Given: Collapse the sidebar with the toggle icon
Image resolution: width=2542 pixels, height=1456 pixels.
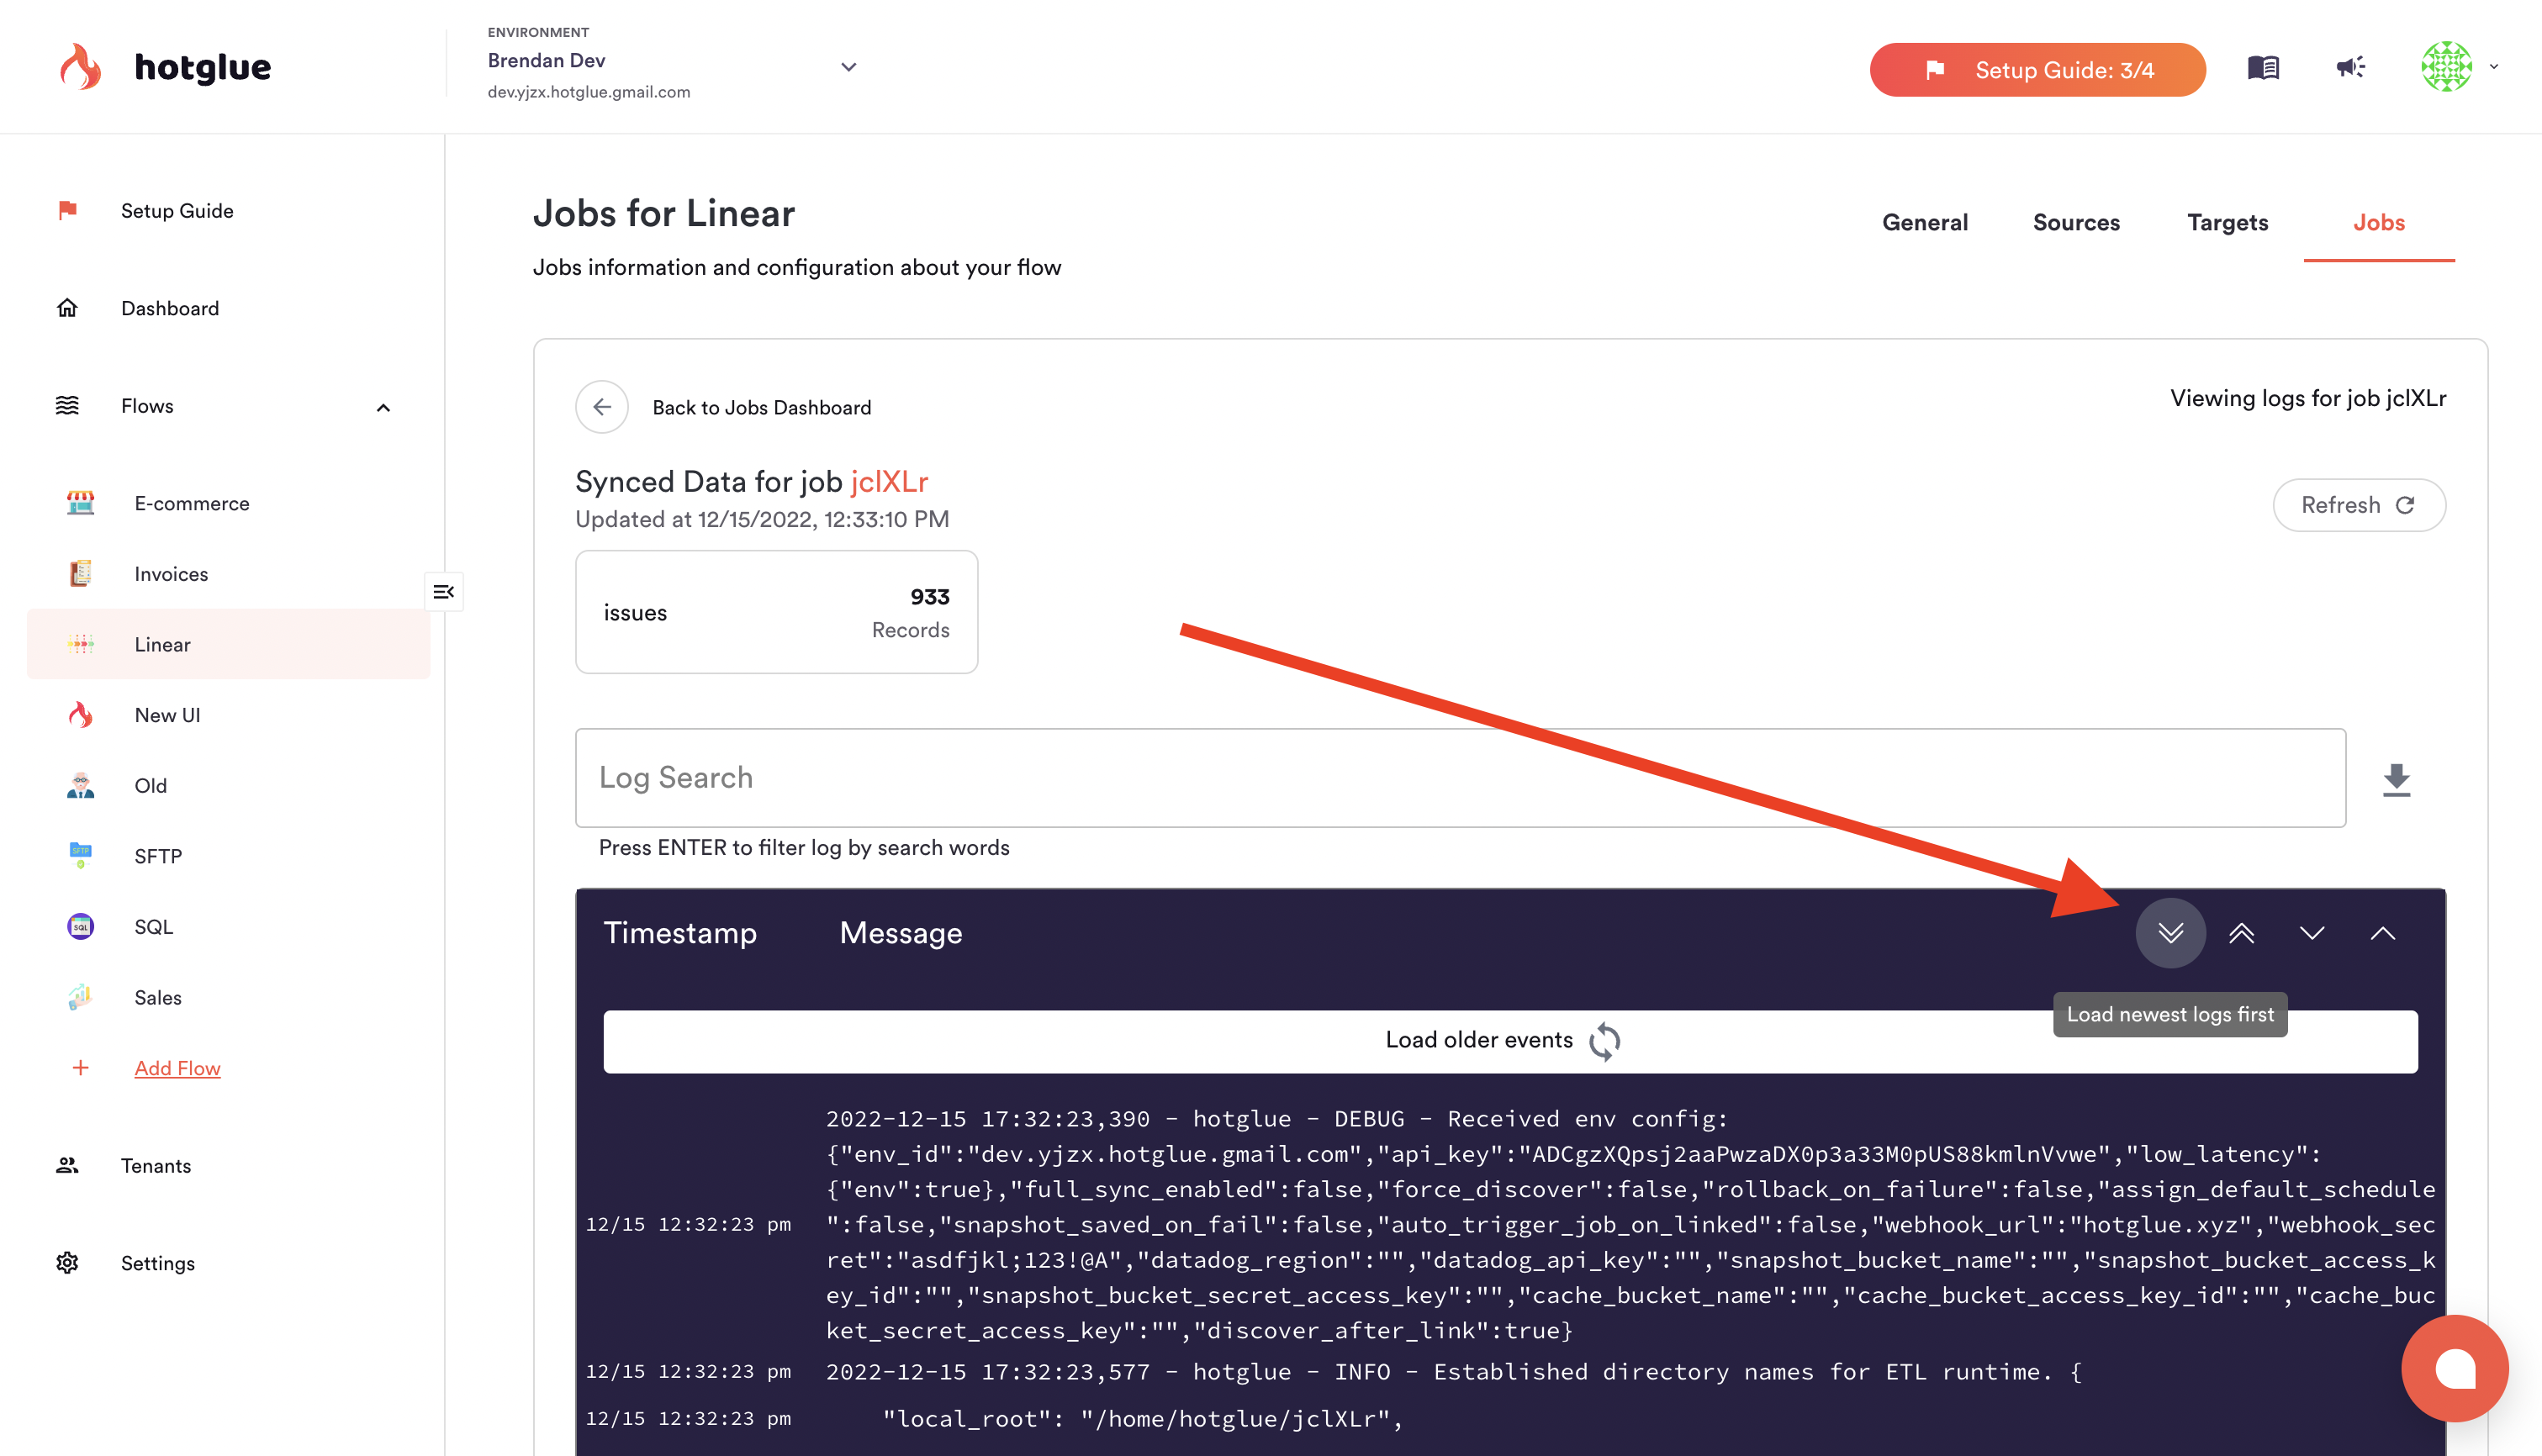Looking at the screenshot, I should point(443,592).
